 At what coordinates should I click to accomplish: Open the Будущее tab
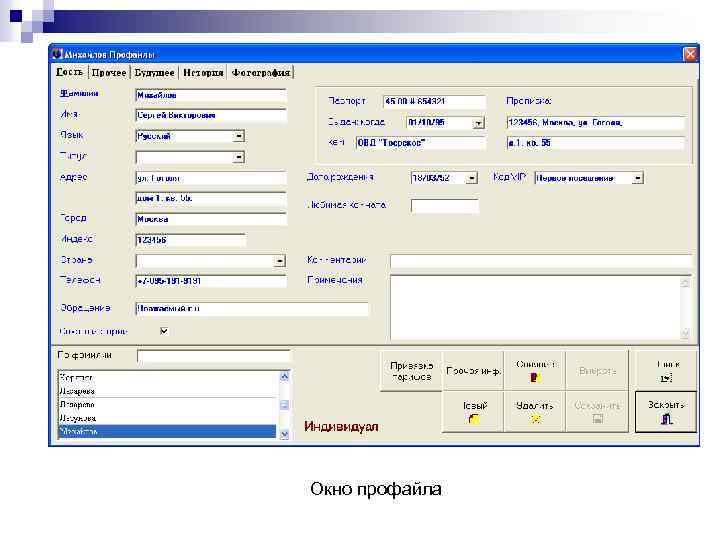click(154, 73)
